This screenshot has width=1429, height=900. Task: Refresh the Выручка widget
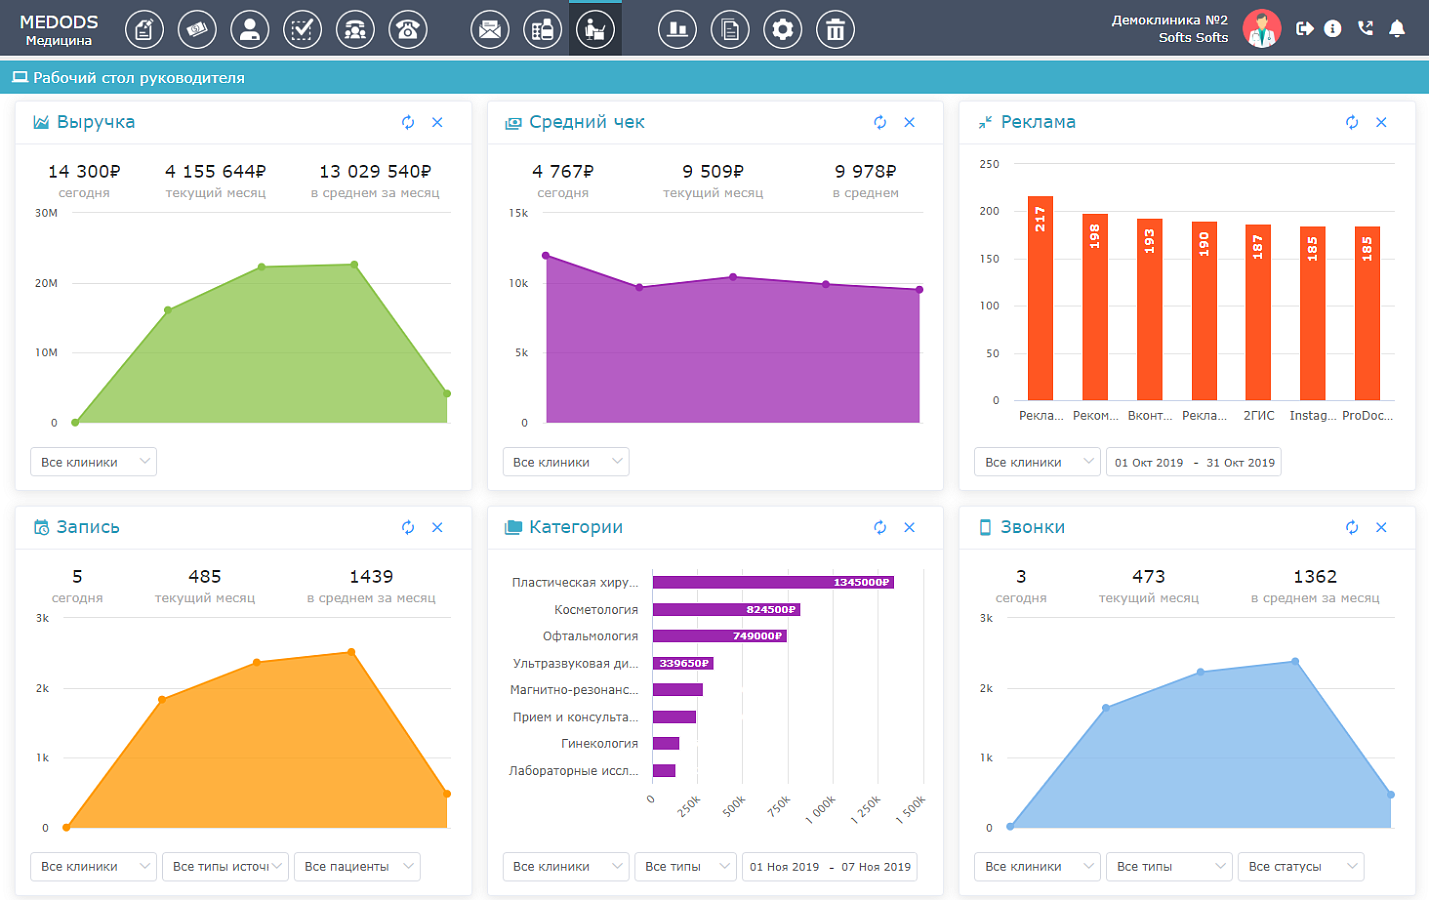click(408, 122)
